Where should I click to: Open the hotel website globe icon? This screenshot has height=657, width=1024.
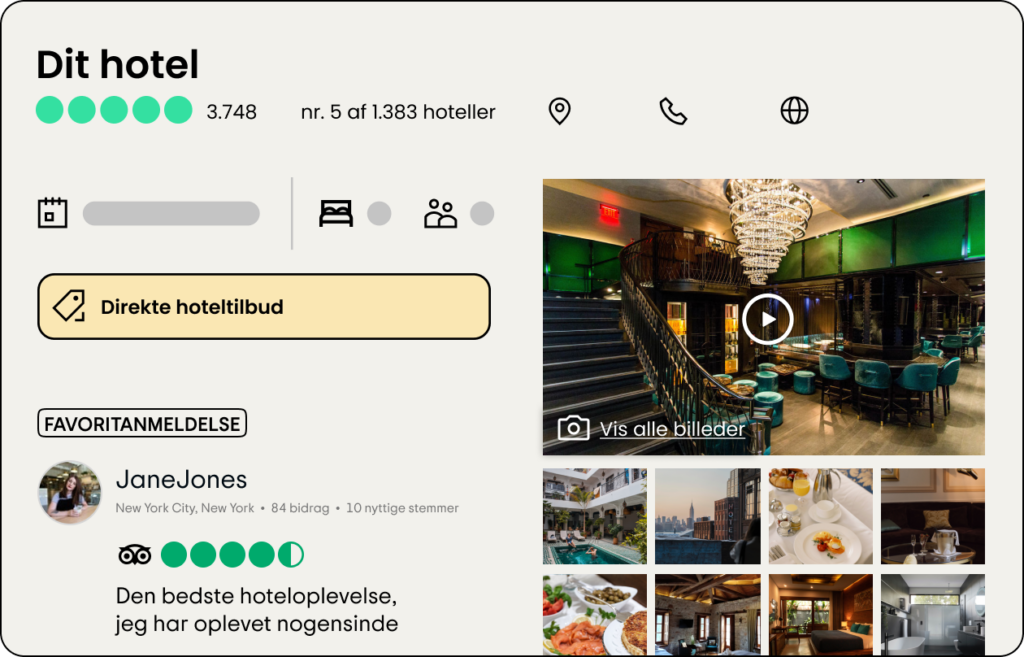pyautogui.click(x=794, y=110)
